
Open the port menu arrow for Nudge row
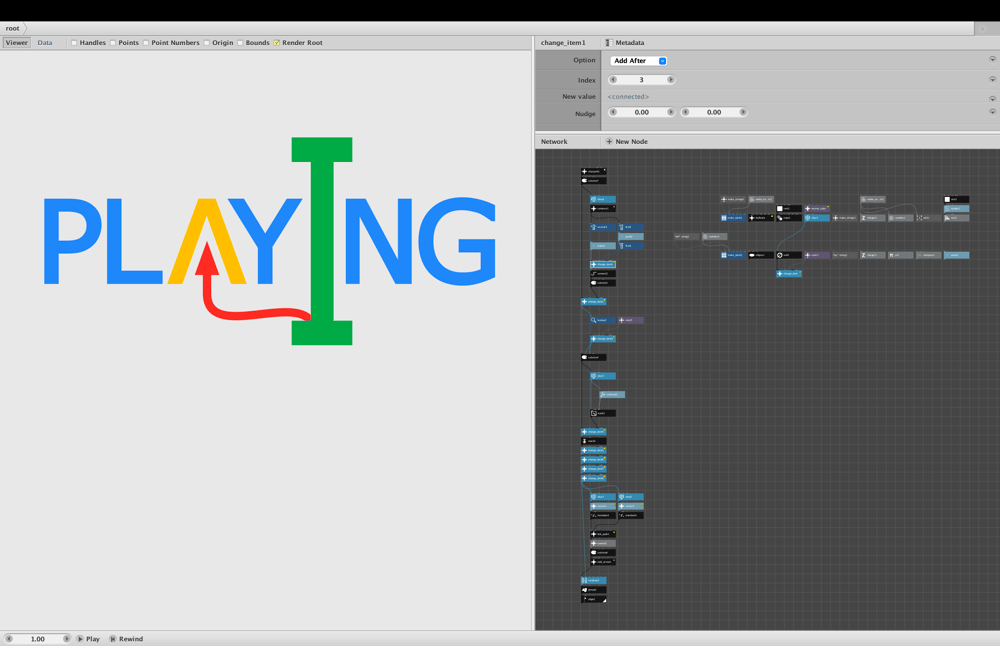992,112
